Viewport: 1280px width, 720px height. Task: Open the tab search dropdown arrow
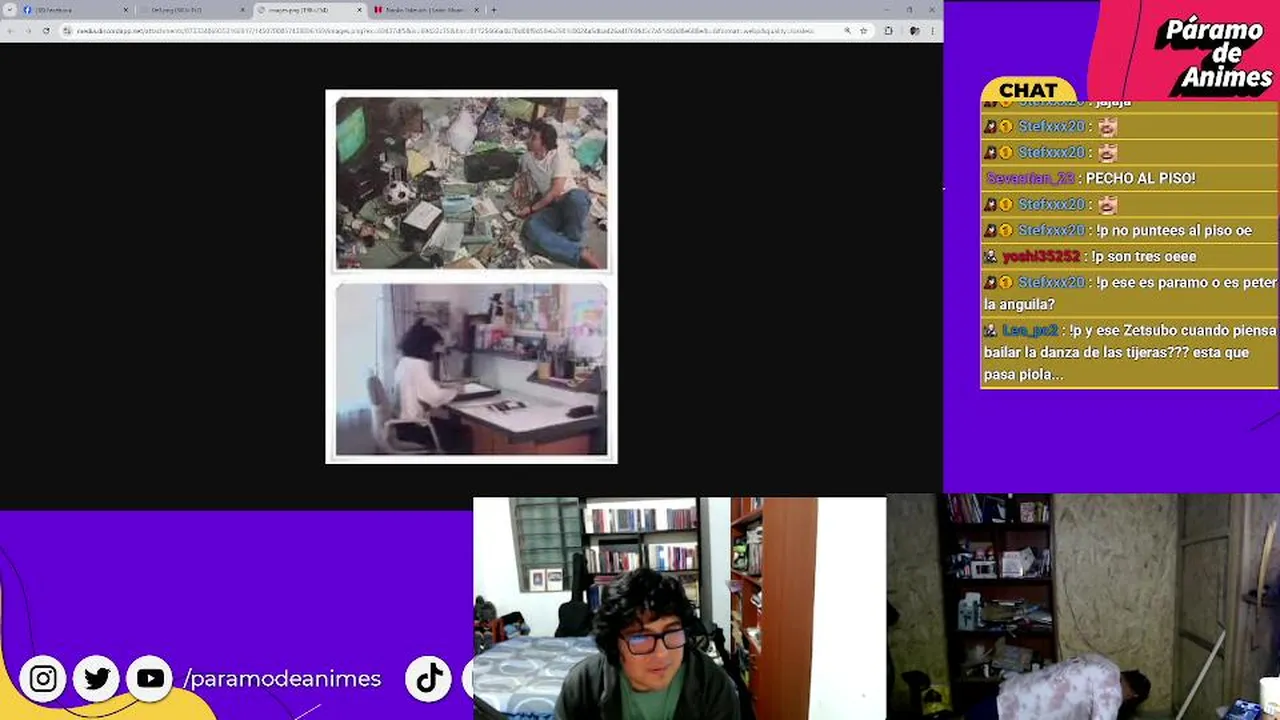pos(10,10)
